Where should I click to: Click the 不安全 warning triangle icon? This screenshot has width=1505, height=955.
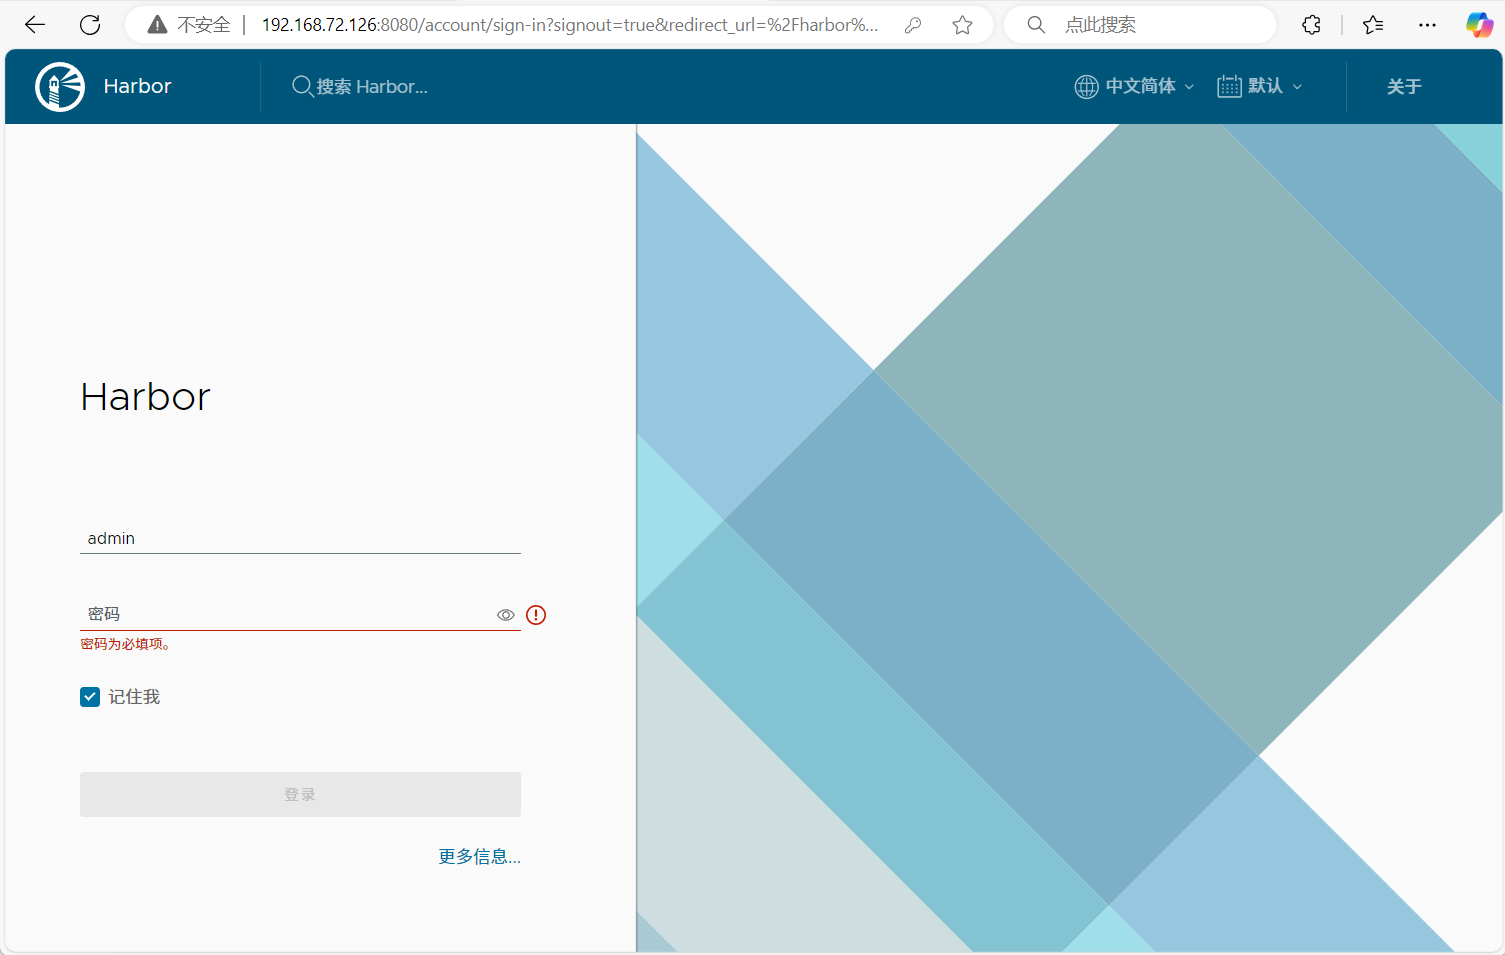(x=157, y=25)
